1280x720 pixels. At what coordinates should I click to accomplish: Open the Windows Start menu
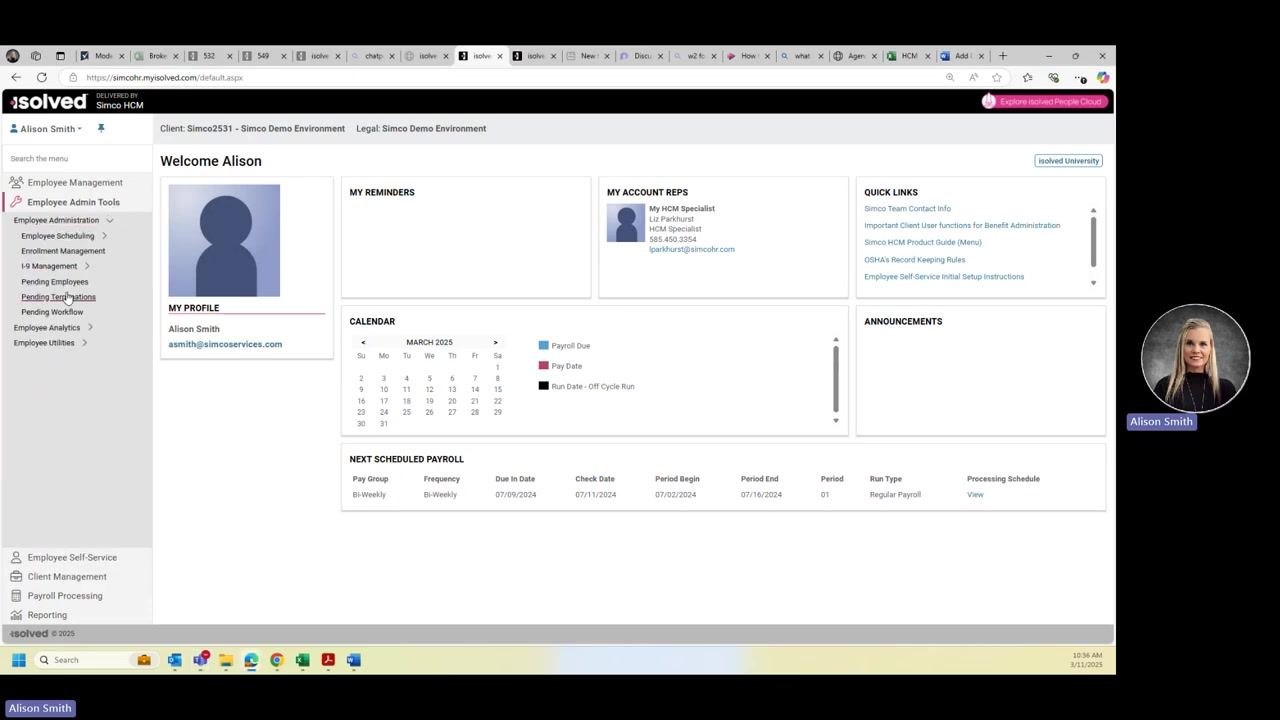click(x=18, y=660)
